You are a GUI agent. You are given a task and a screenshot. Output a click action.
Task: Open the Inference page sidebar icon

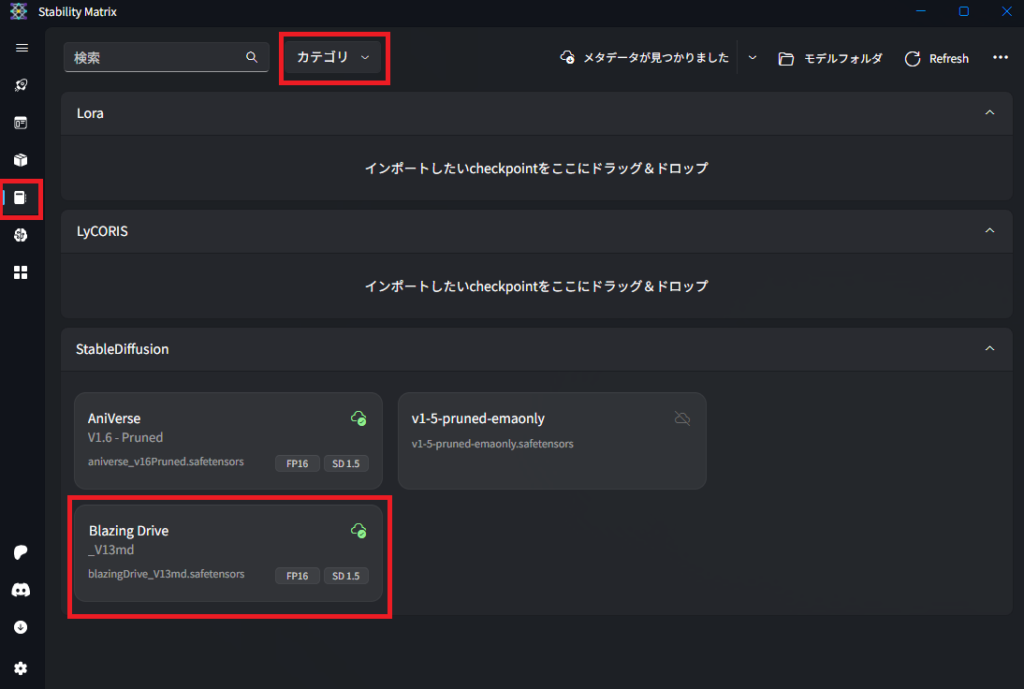point(21,123)
